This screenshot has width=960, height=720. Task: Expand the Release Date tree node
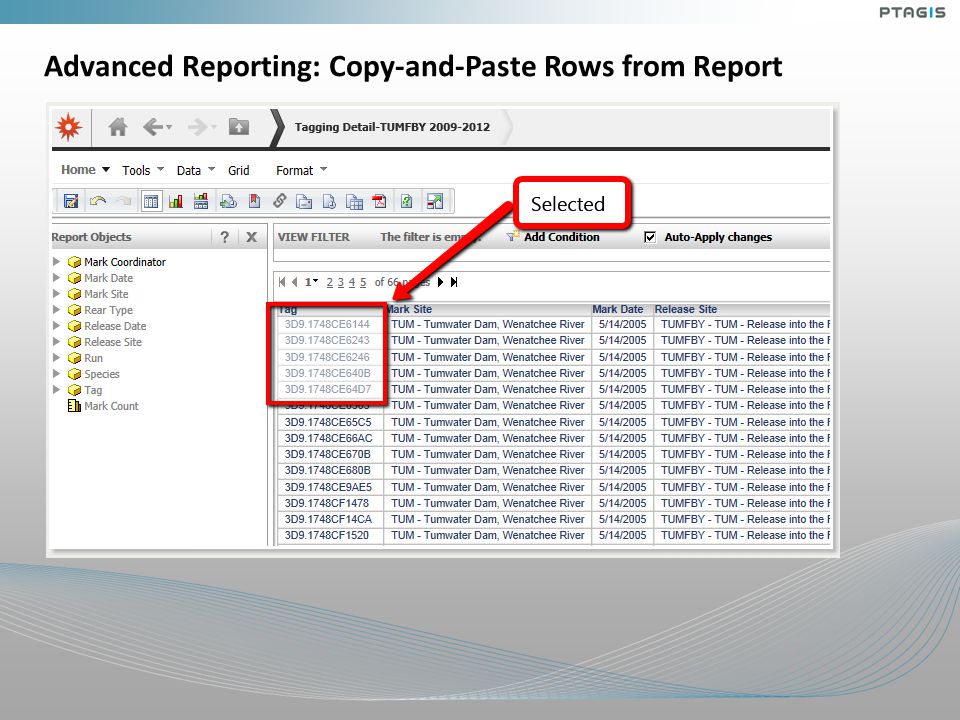pos(56,326)
